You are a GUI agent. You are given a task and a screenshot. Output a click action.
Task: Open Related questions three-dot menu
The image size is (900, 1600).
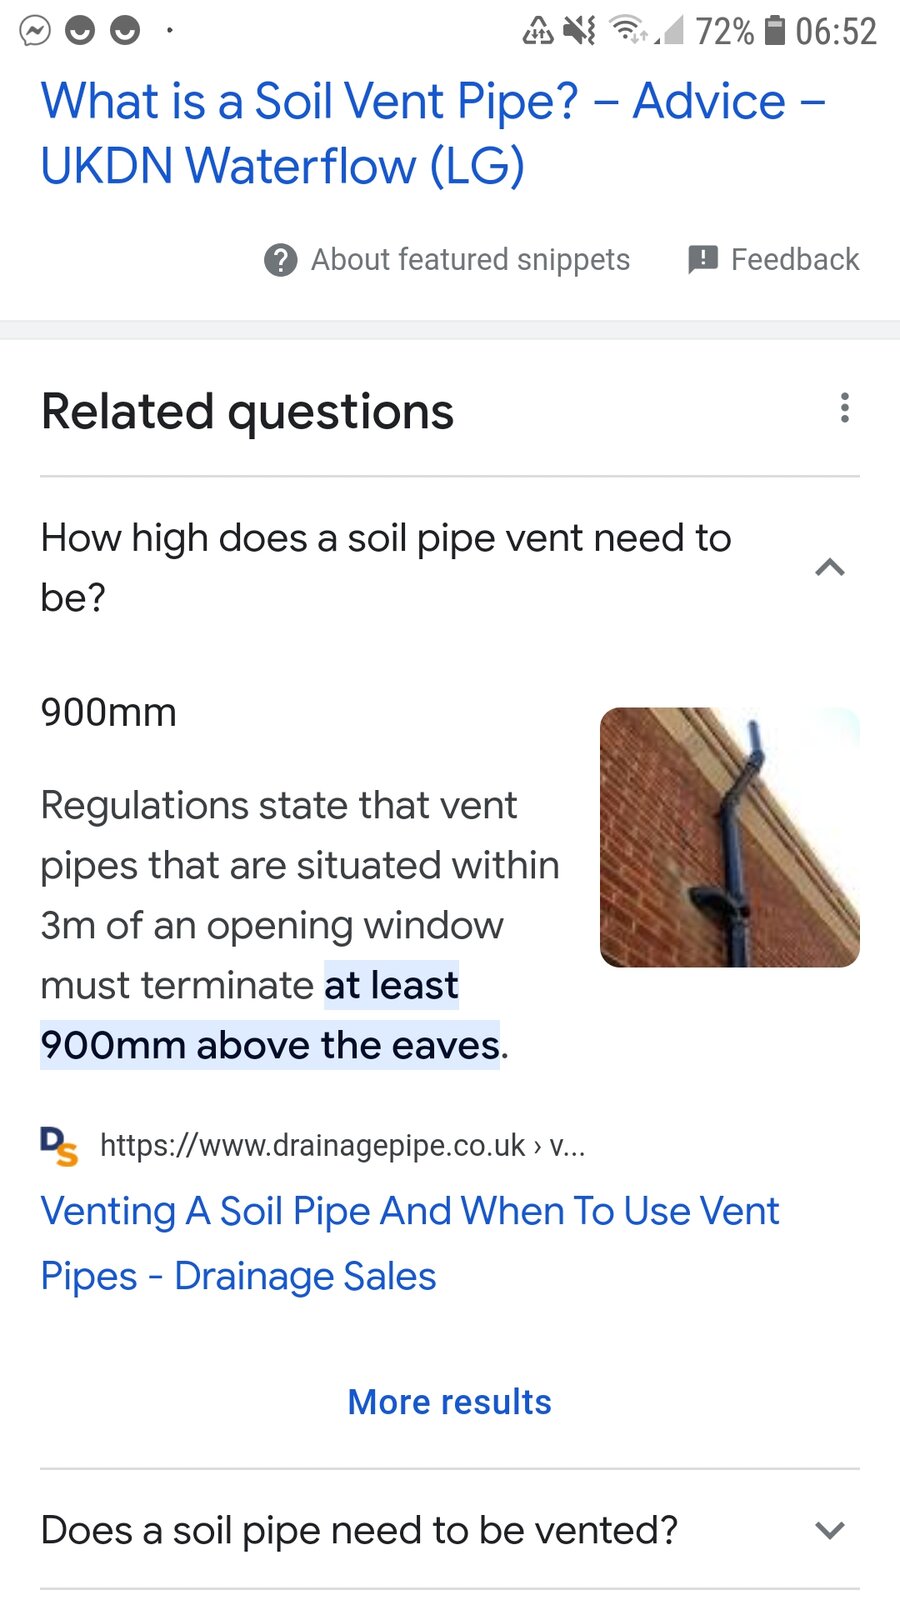pos(845,408)
